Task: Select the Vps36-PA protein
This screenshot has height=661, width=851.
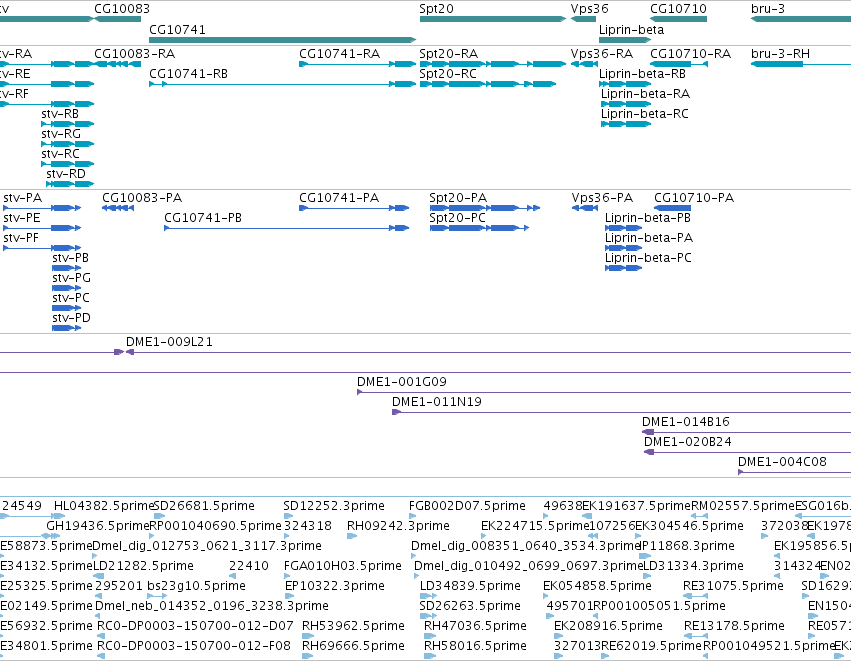Action: [585, 208]
